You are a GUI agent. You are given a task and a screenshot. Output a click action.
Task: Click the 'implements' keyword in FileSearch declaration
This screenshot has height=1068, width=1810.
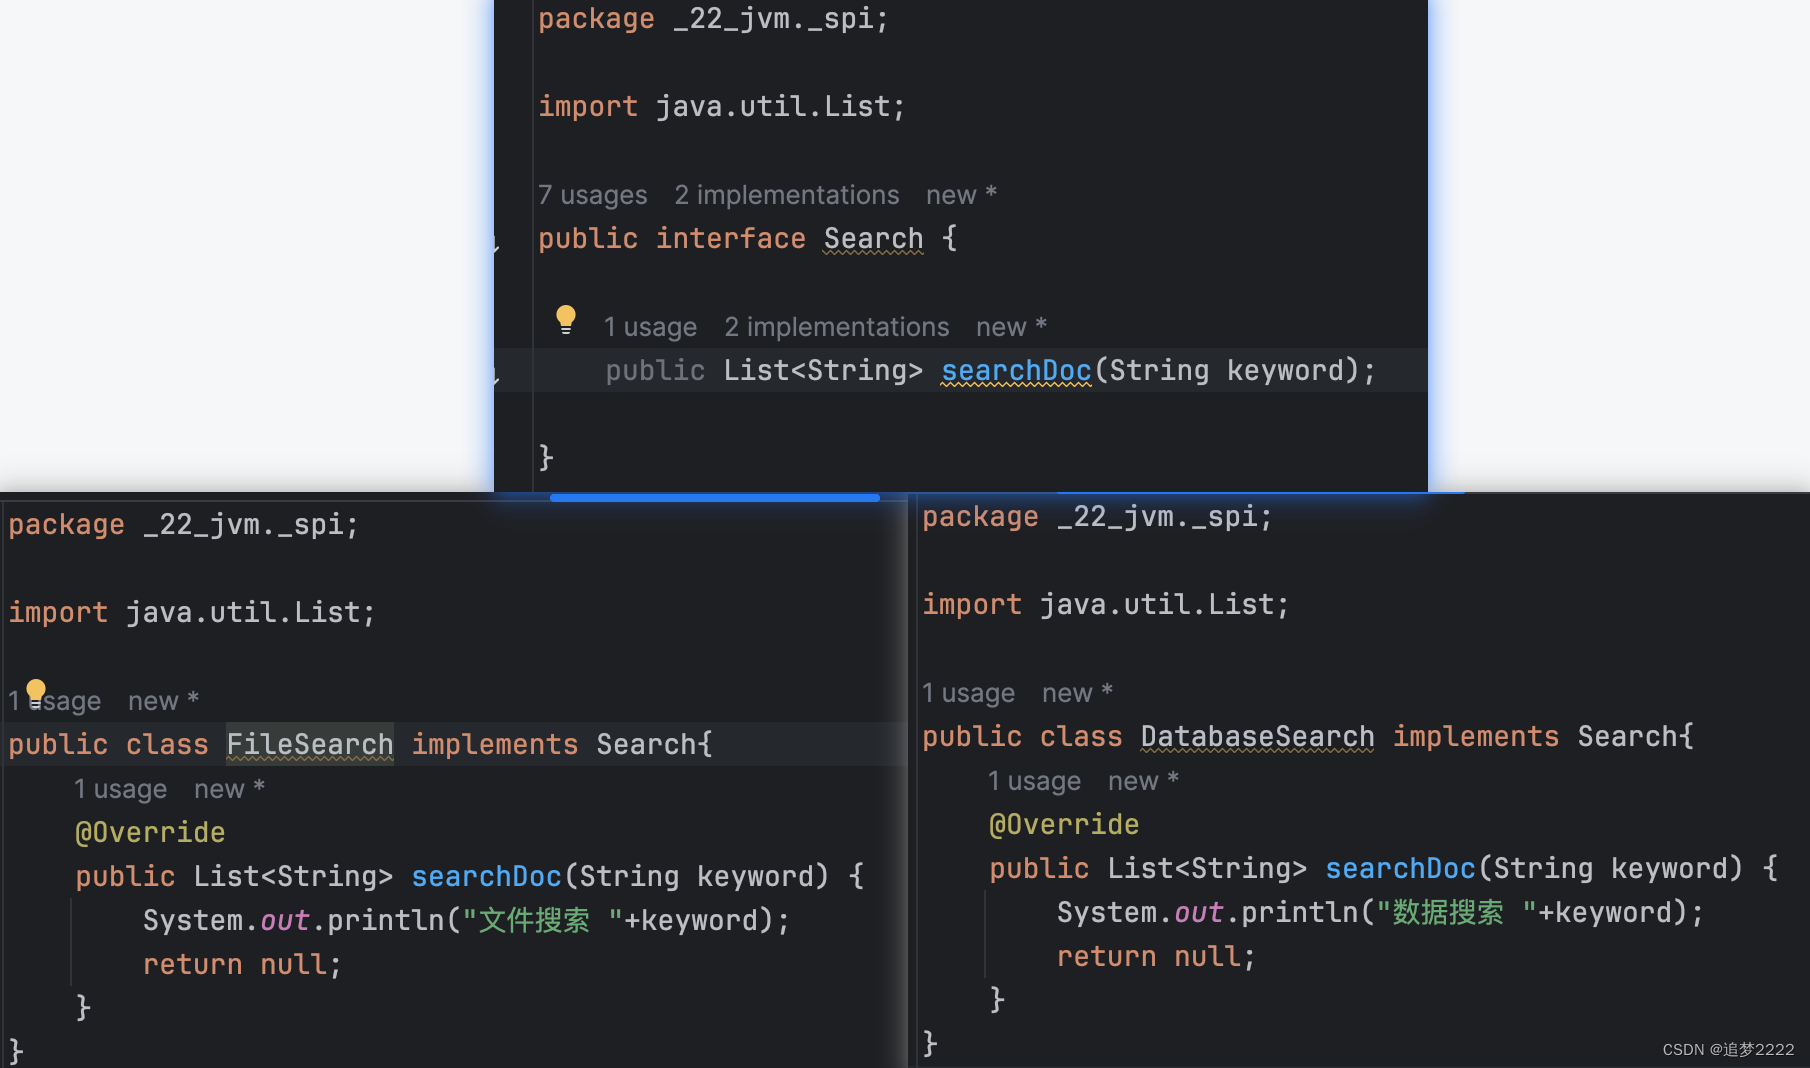point(495,745)
